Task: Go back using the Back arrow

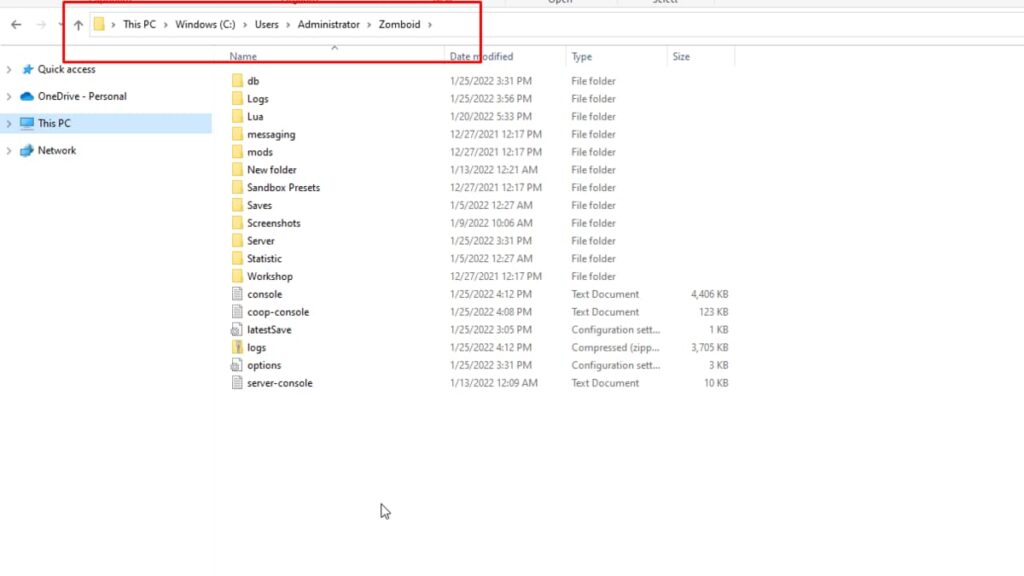Action: [16, 25]
